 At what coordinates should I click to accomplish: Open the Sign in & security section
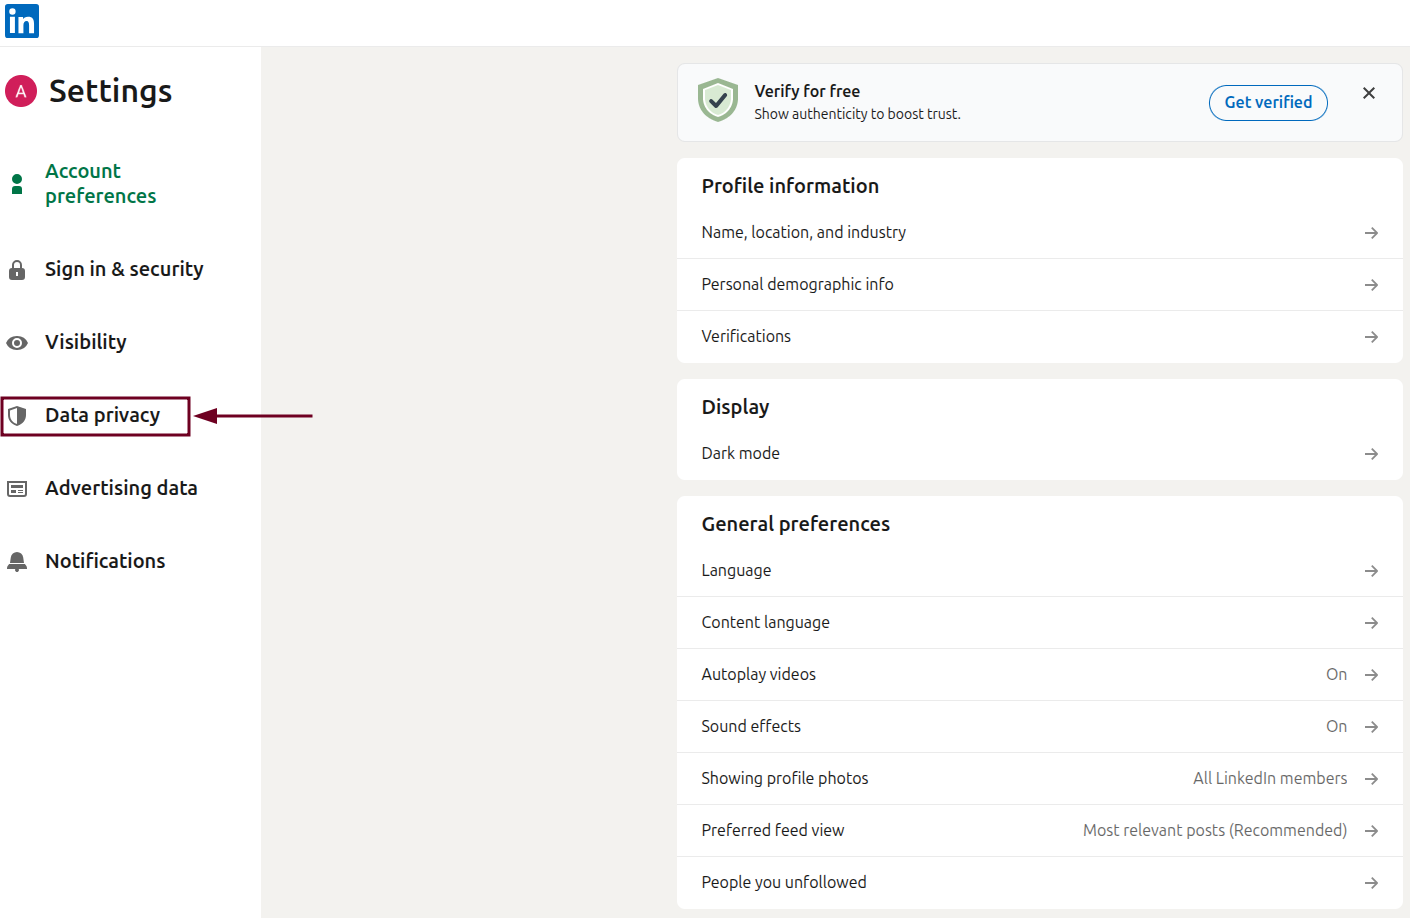(x=124, y=269)
